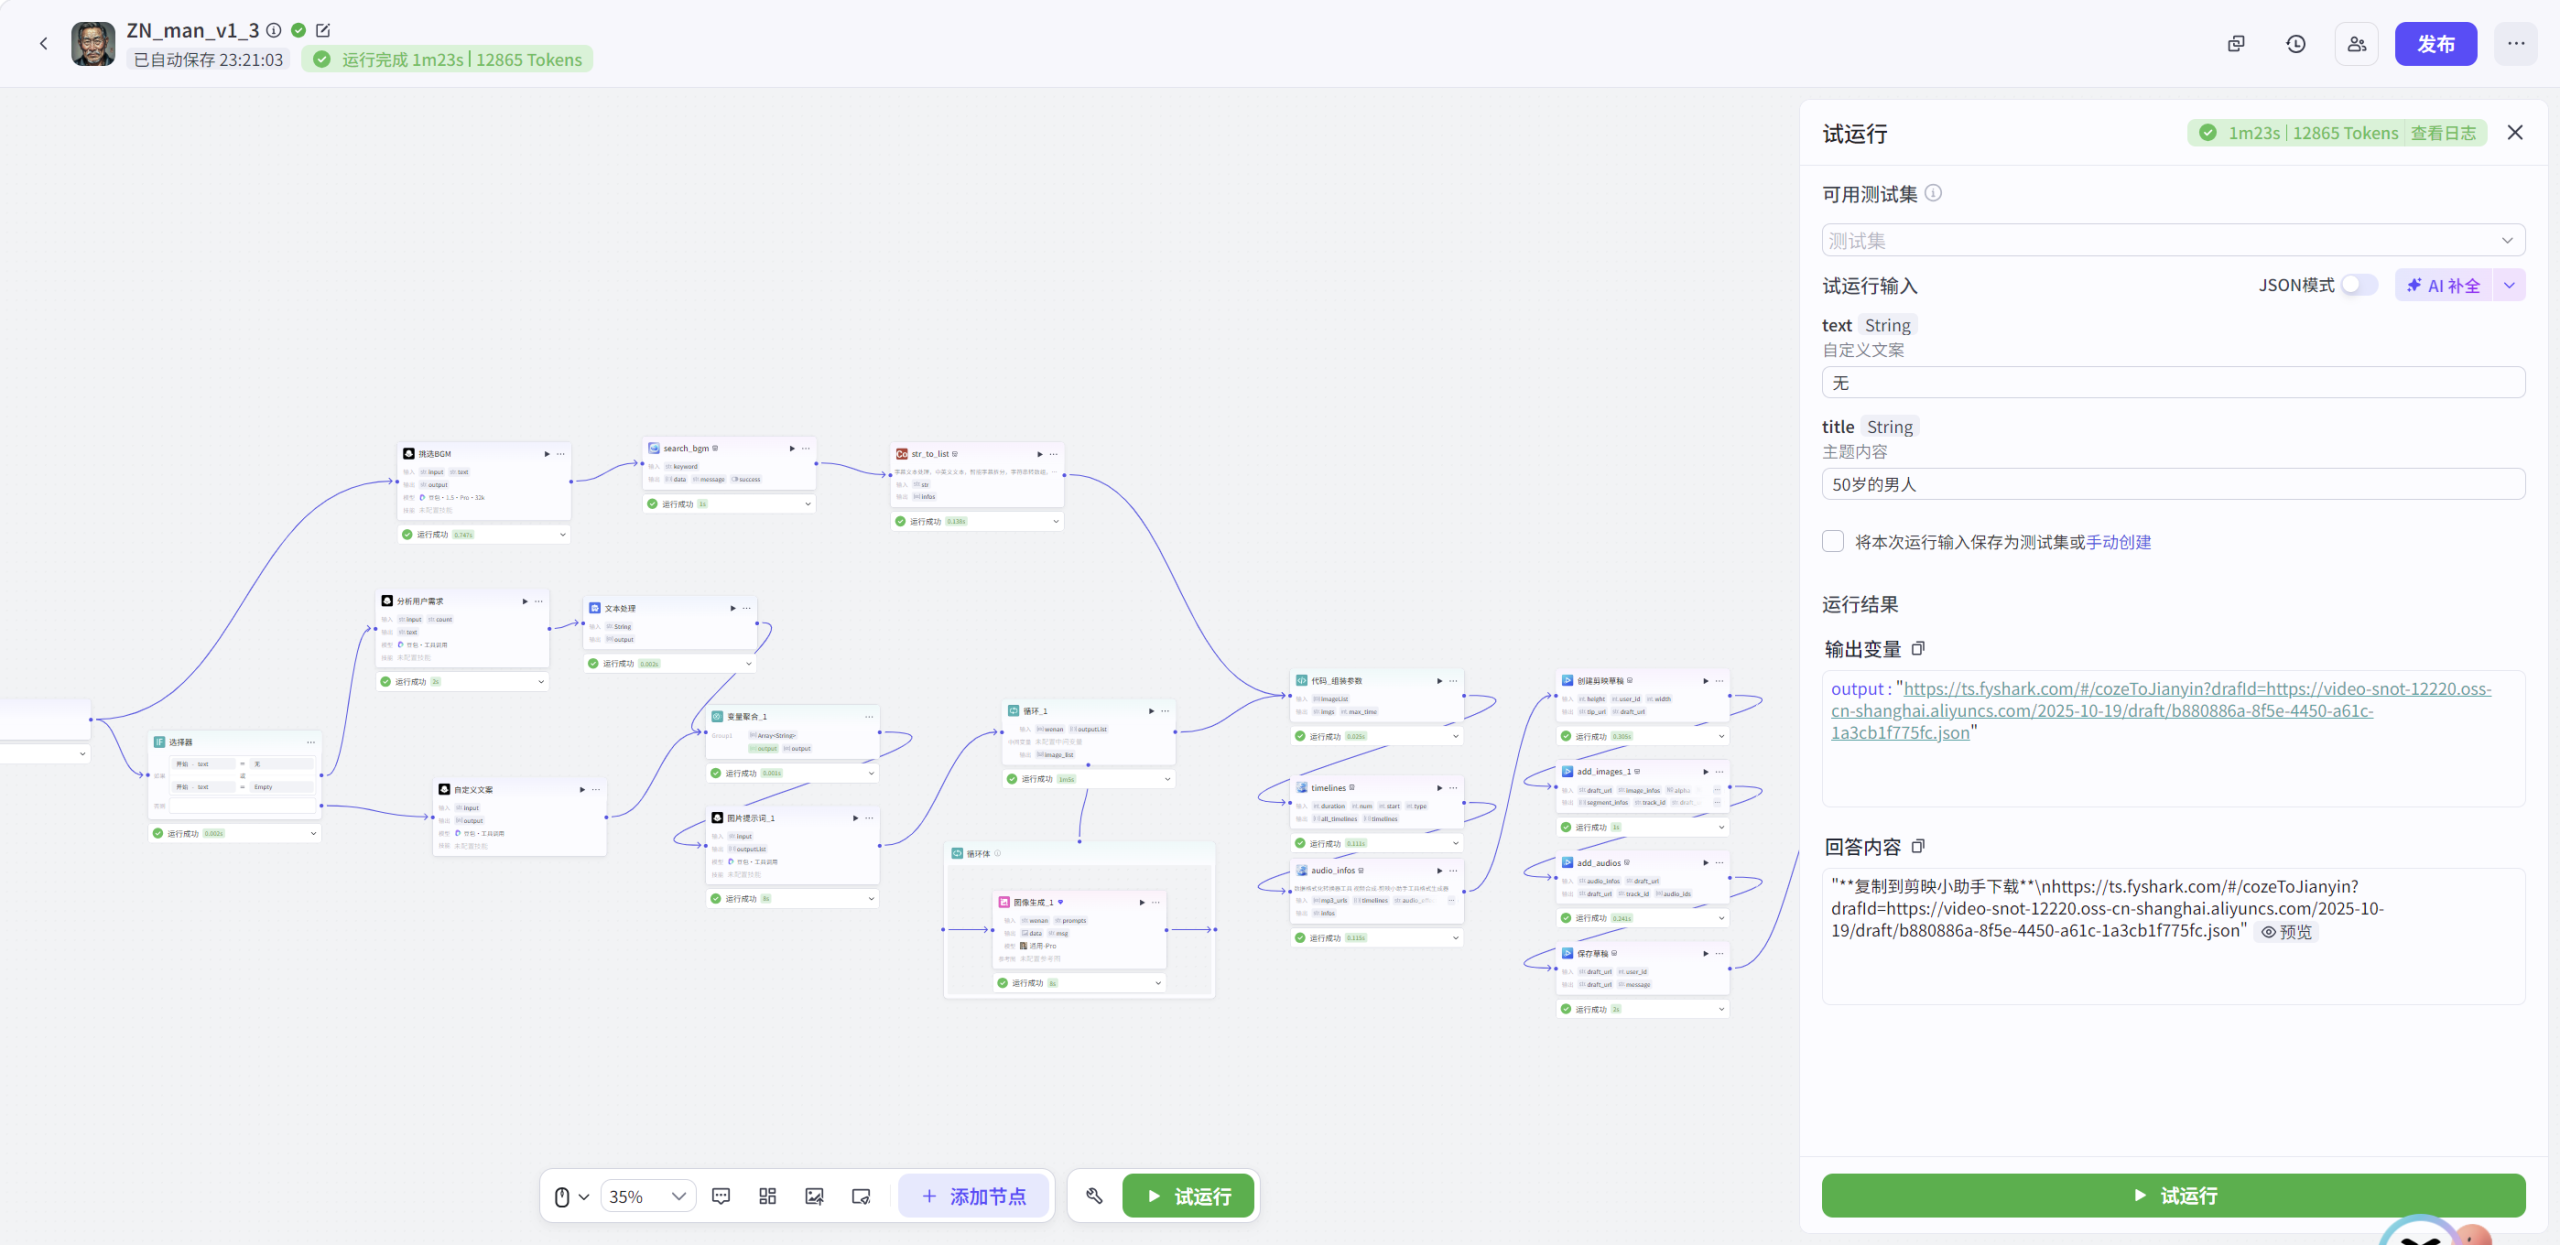Click the comment bubble icon in bottom toolbar
The image size is (2560, 1245).
coord(721,1196)
